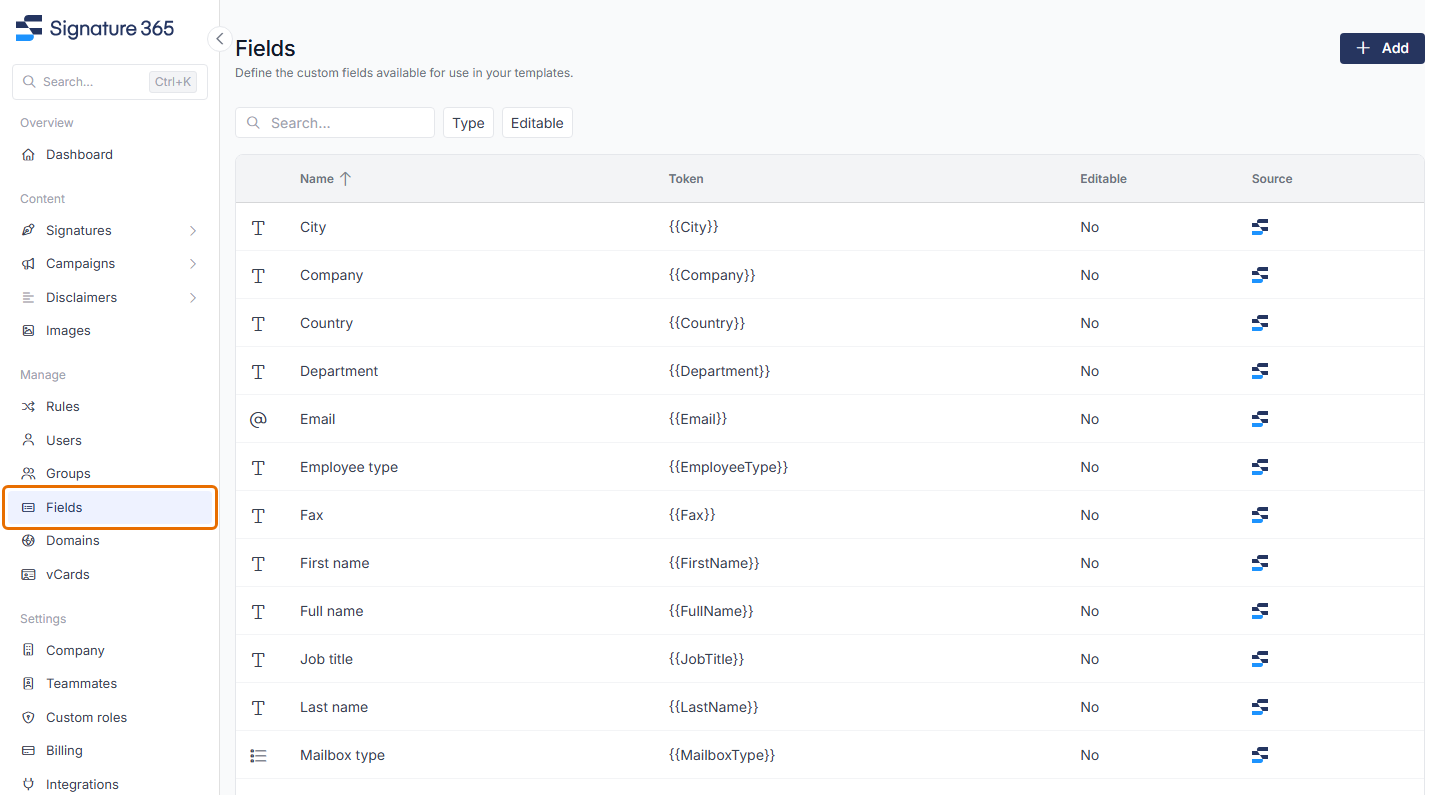Image resolution: width=1440 pixels, height=795 pixels.
Task: Click the {{LastName}} token
Action: click(x=714, y=707)
